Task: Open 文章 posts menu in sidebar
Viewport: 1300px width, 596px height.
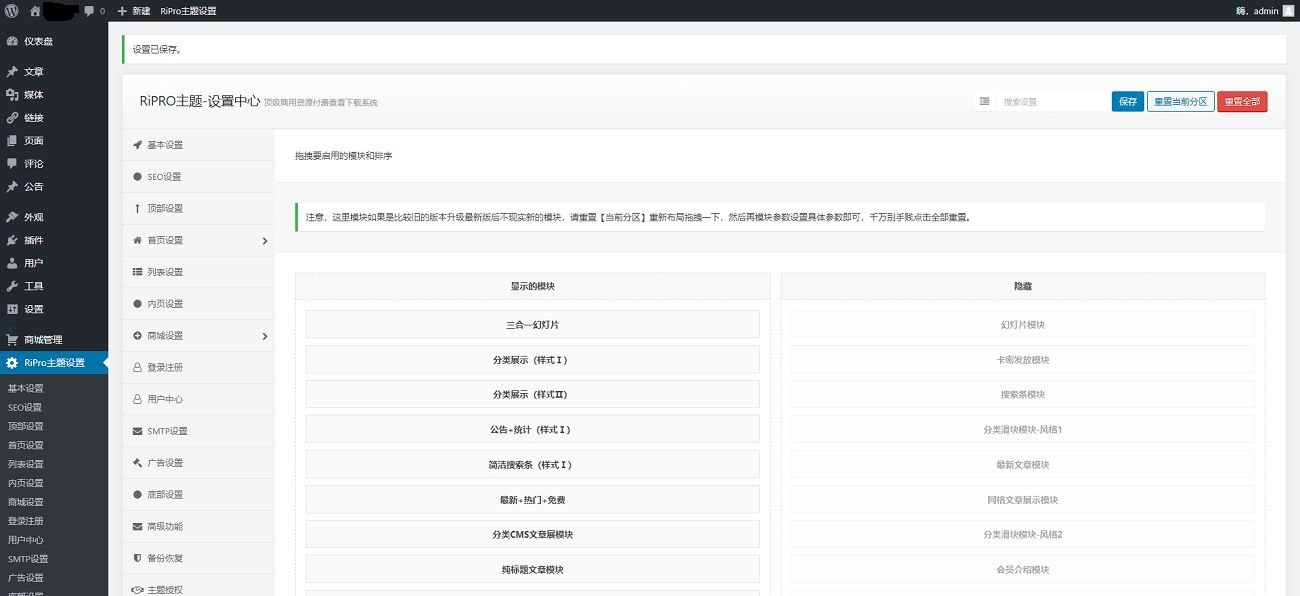Action: 54,72
